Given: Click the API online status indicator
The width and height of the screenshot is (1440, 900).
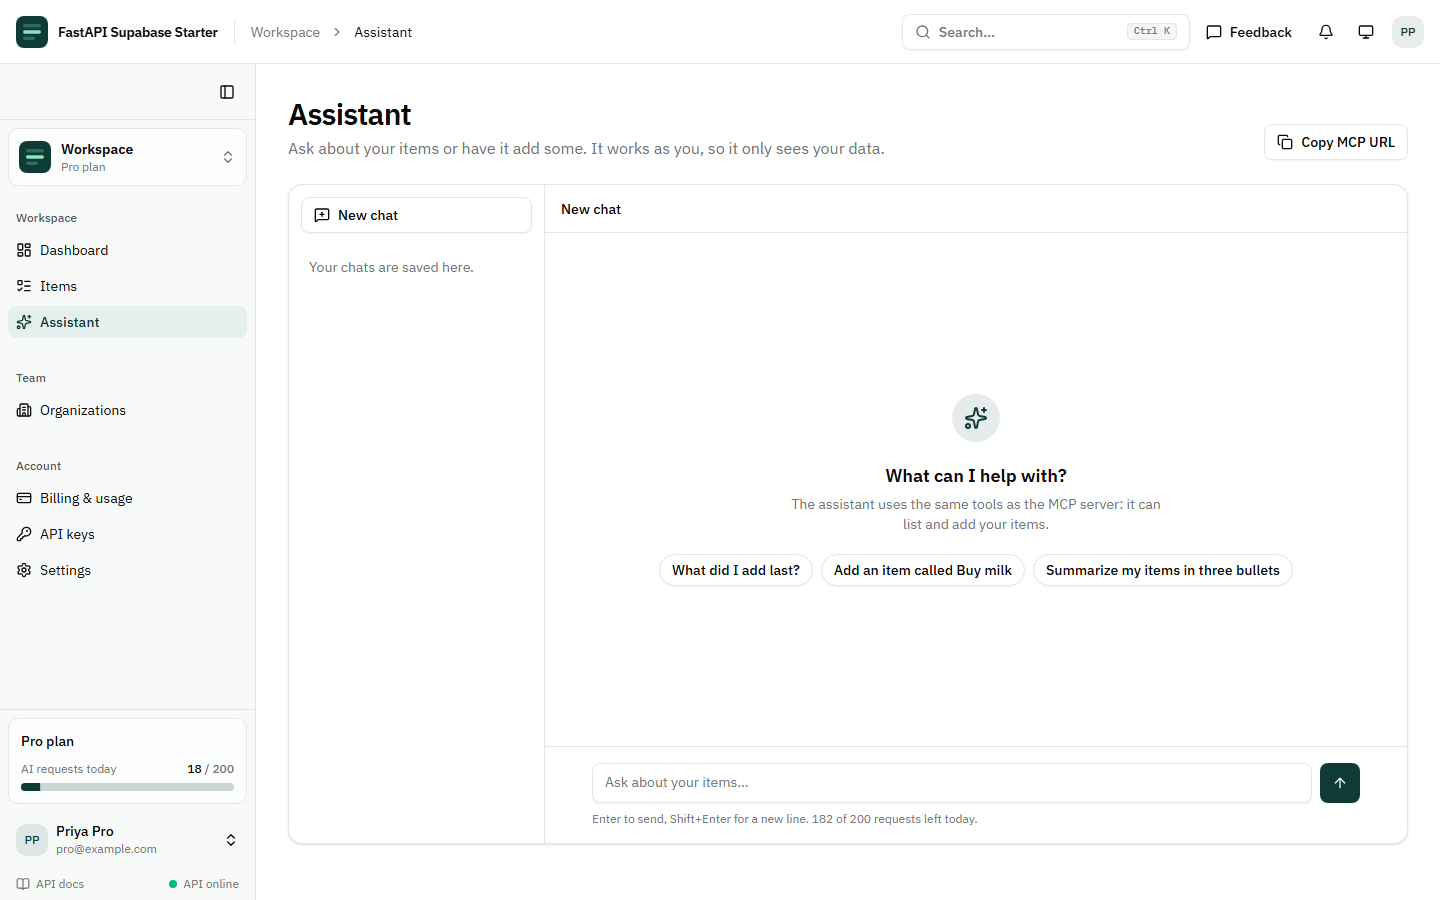Looking at the screenshot, I should point(204,884).
